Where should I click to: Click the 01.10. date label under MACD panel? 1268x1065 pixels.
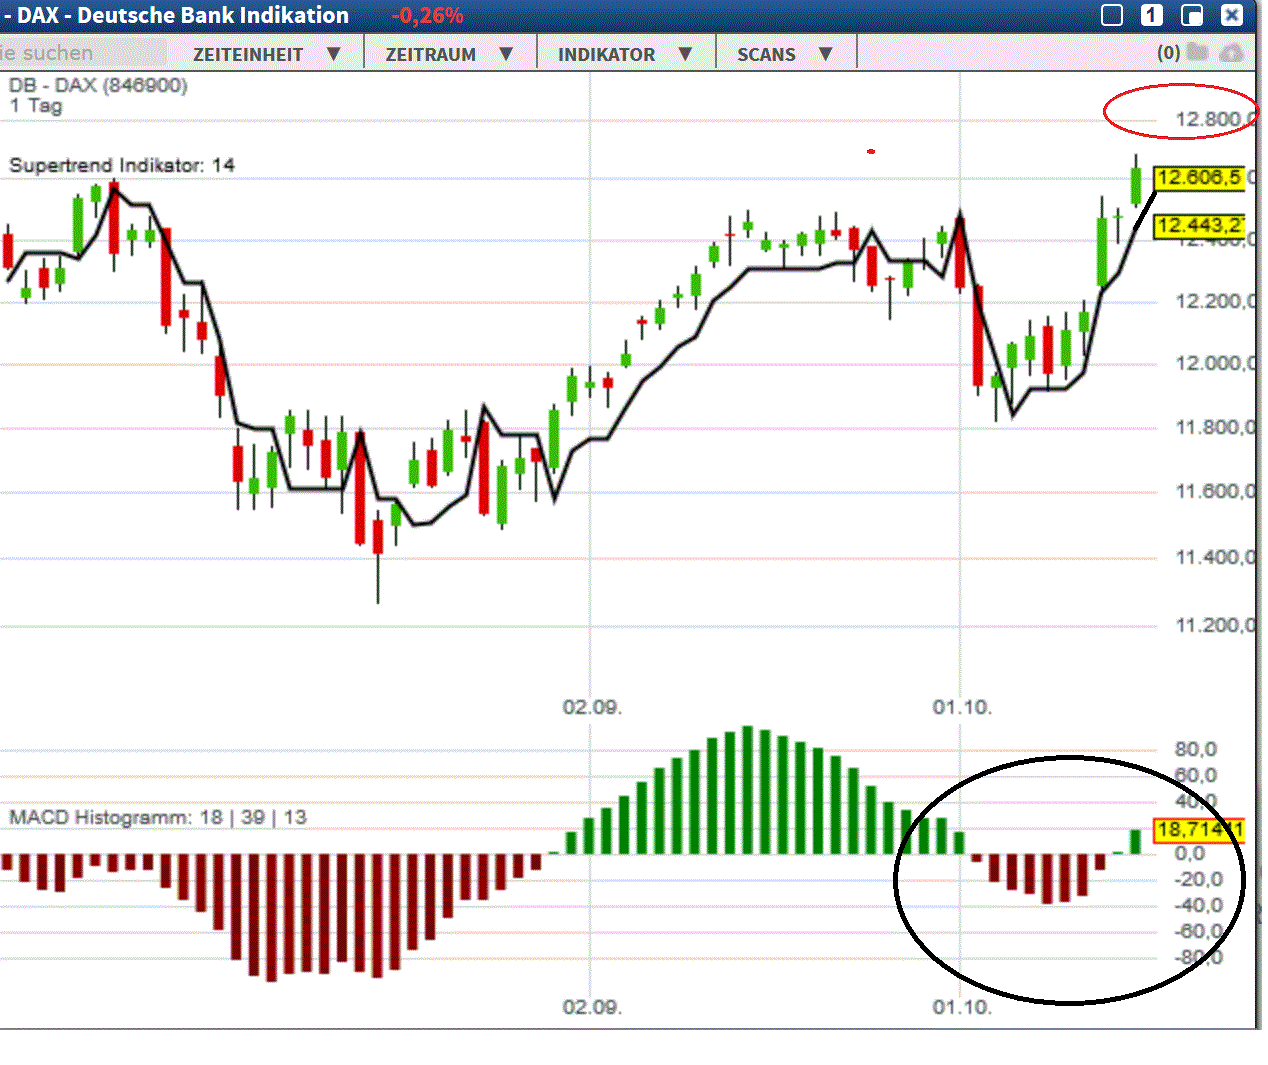click(962, 1006)
